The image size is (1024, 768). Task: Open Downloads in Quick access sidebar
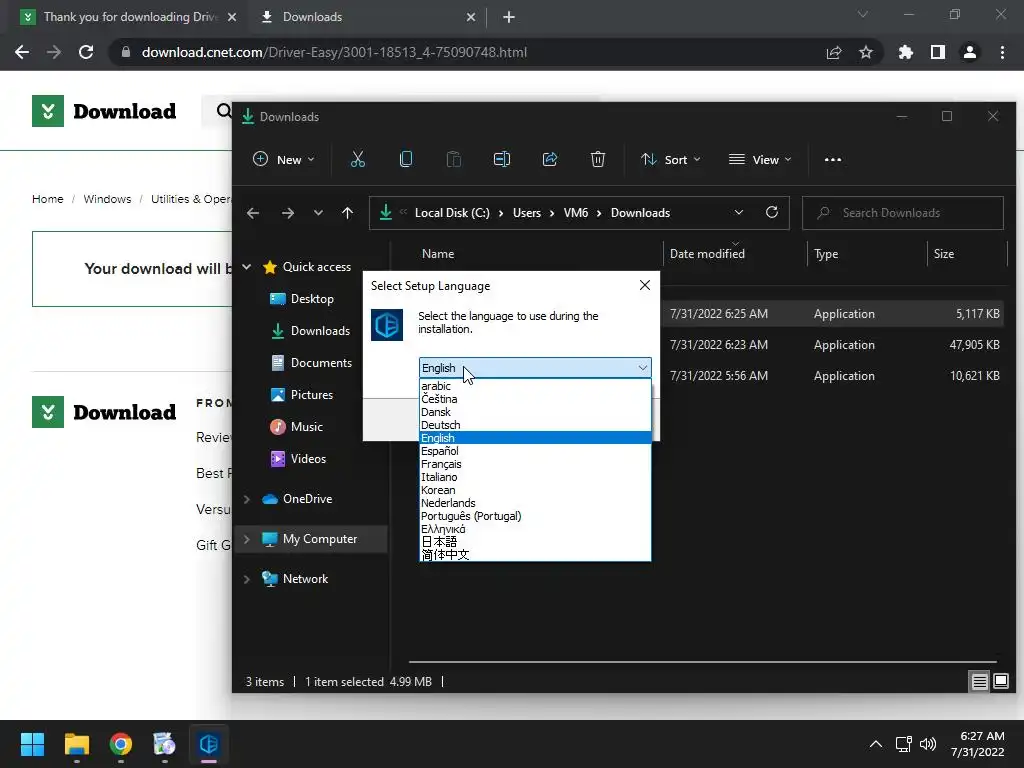tap(320, 330)
